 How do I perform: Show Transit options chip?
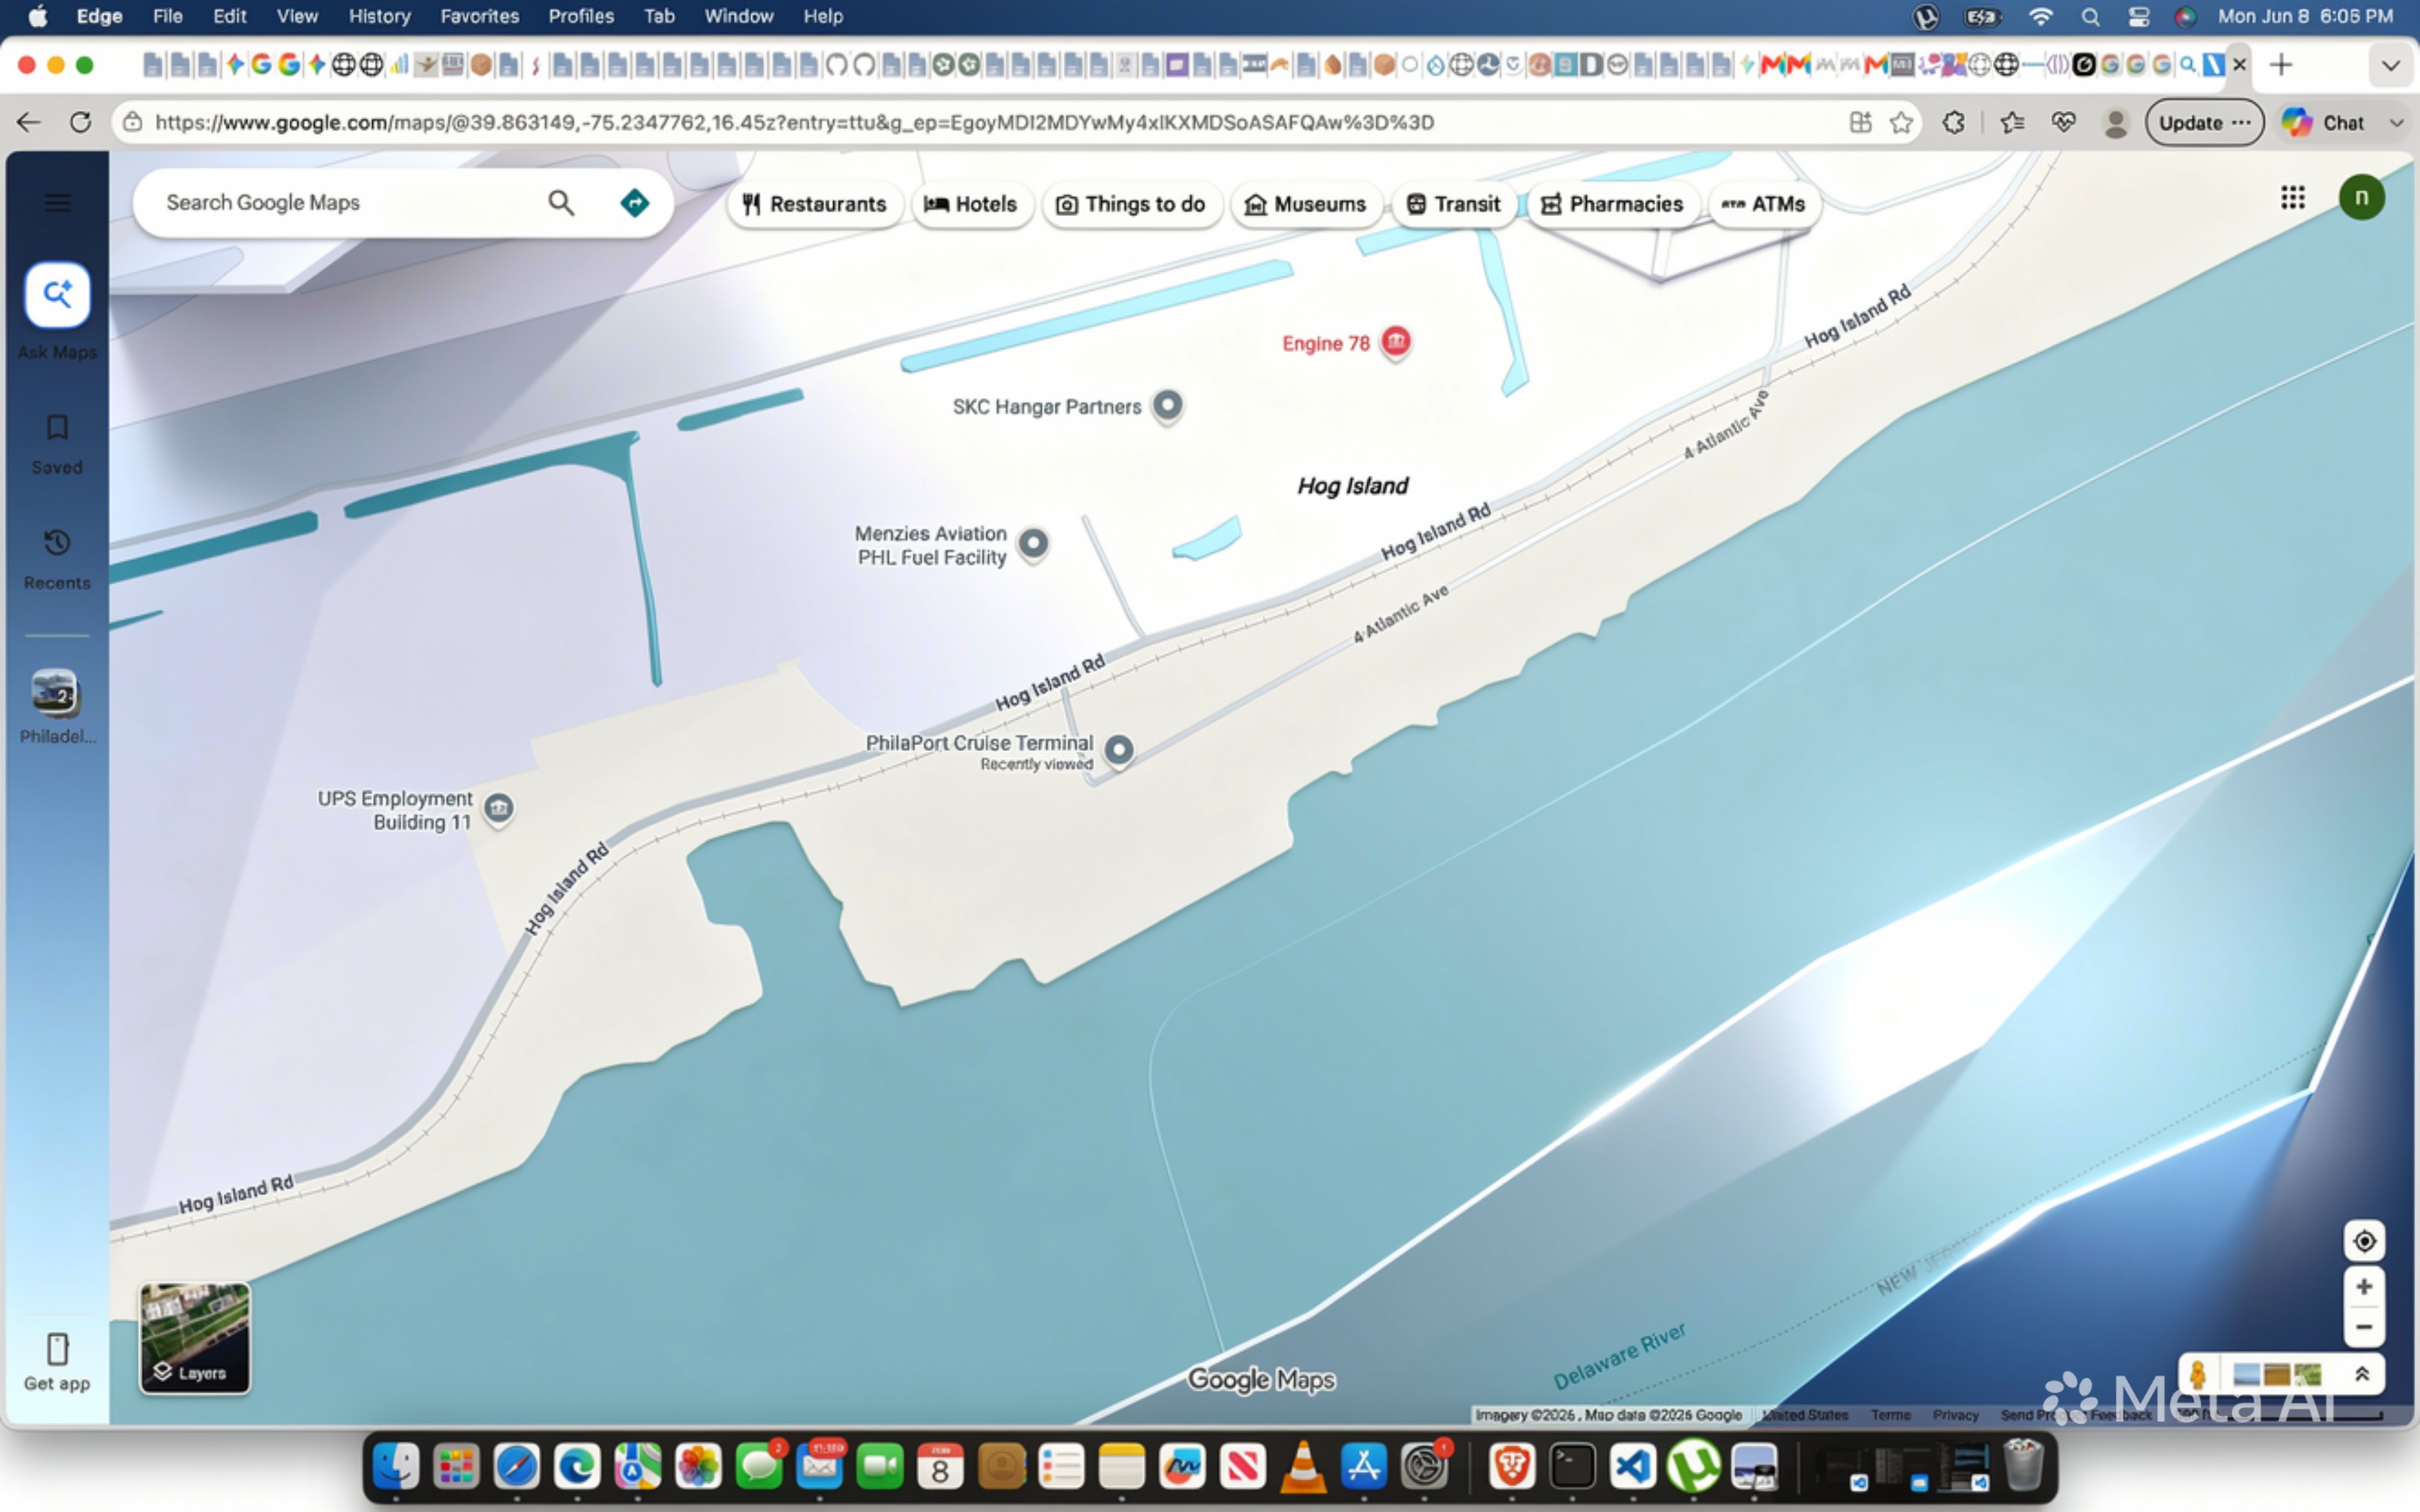(1453, 204)
